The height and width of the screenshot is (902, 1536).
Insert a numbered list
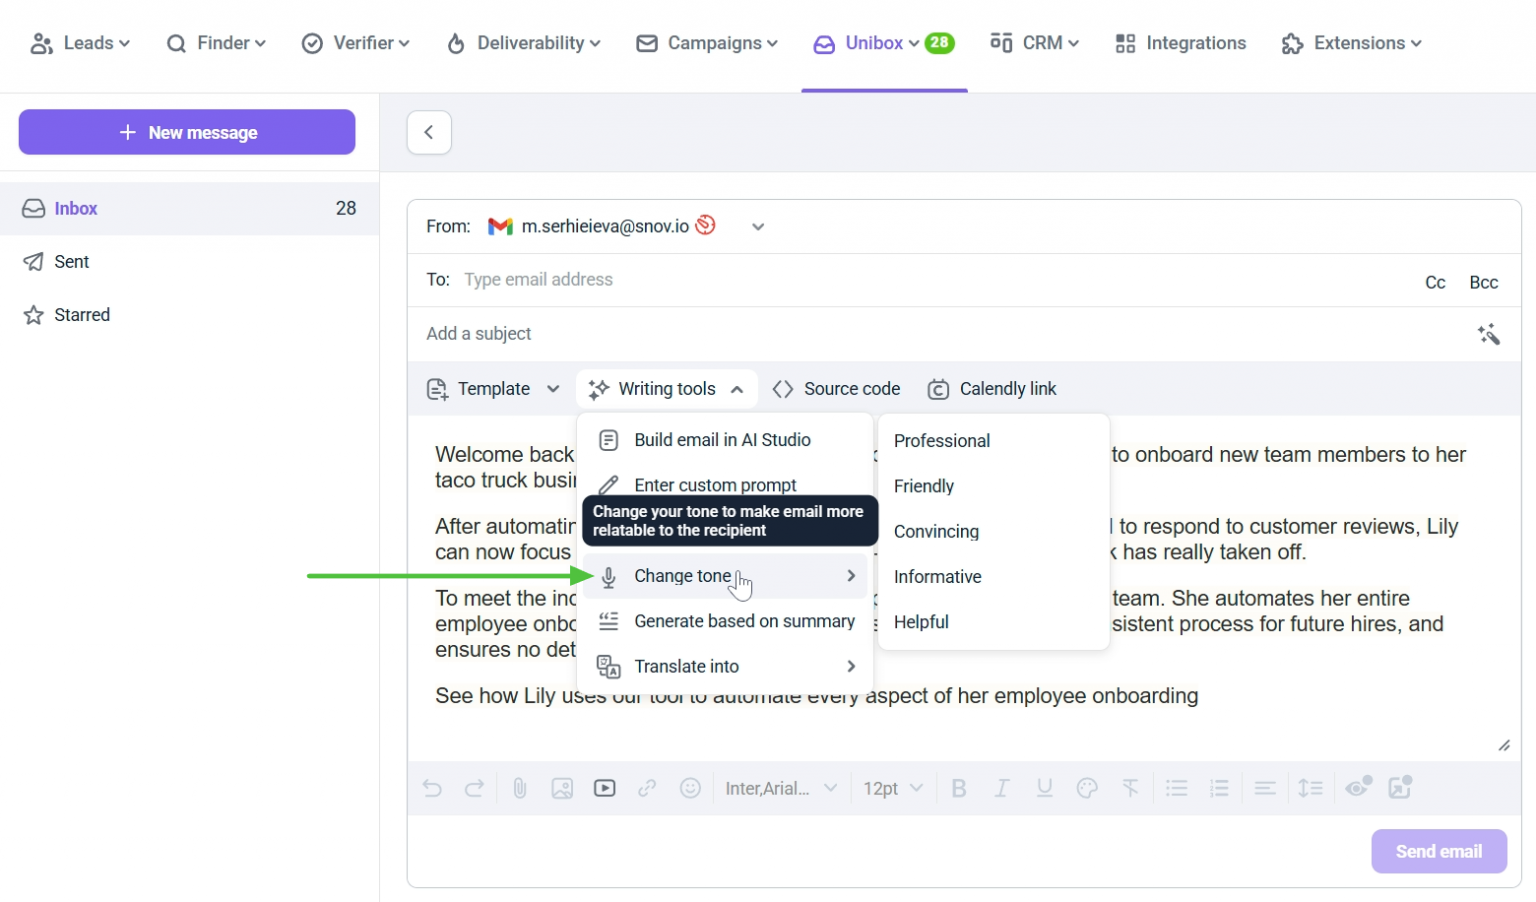(1219, 788)
